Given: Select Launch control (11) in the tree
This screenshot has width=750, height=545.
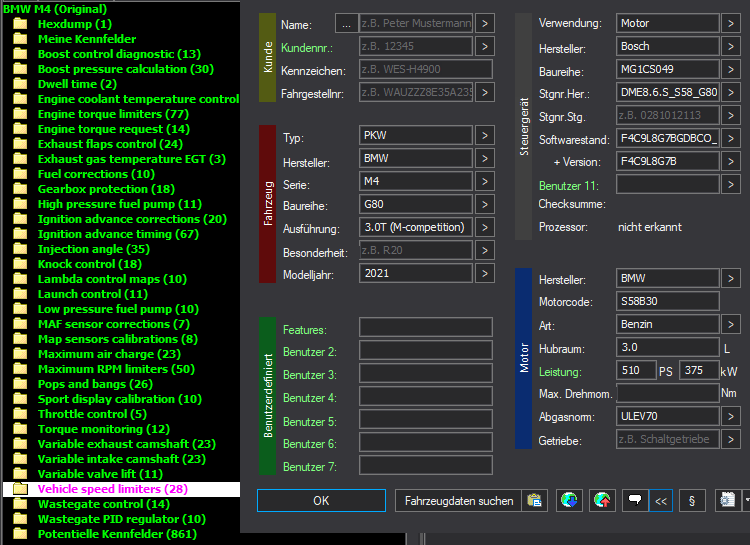Looking at the screenshot, I should [x=93, y=294].
